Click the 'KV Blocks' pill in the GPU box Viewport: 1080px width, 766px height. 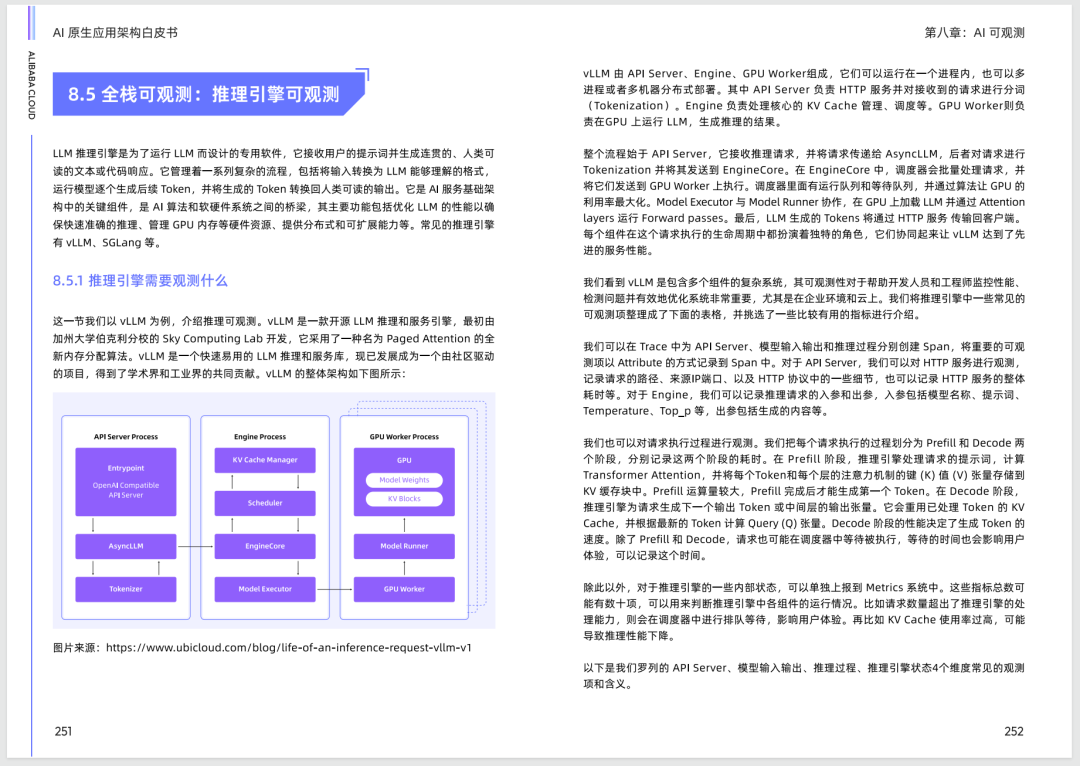(x=404, y=499)
